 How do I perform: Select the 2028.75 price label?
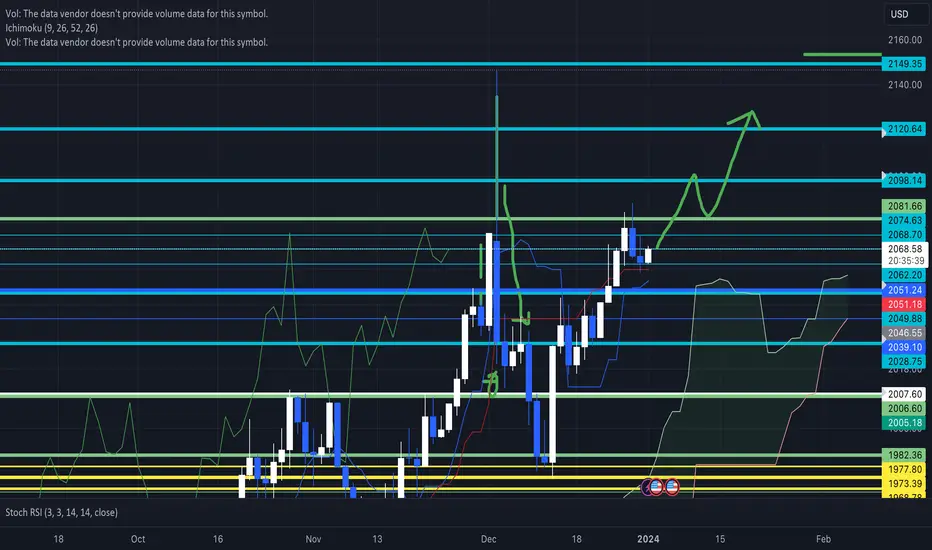(903, 362)
